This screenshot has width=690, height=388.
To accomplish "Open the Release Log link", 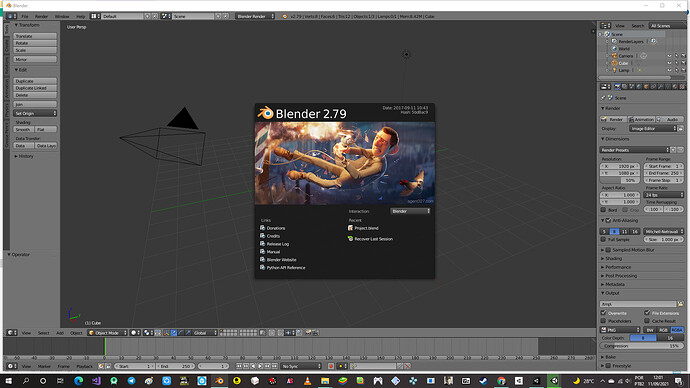I will click(278, 244).
